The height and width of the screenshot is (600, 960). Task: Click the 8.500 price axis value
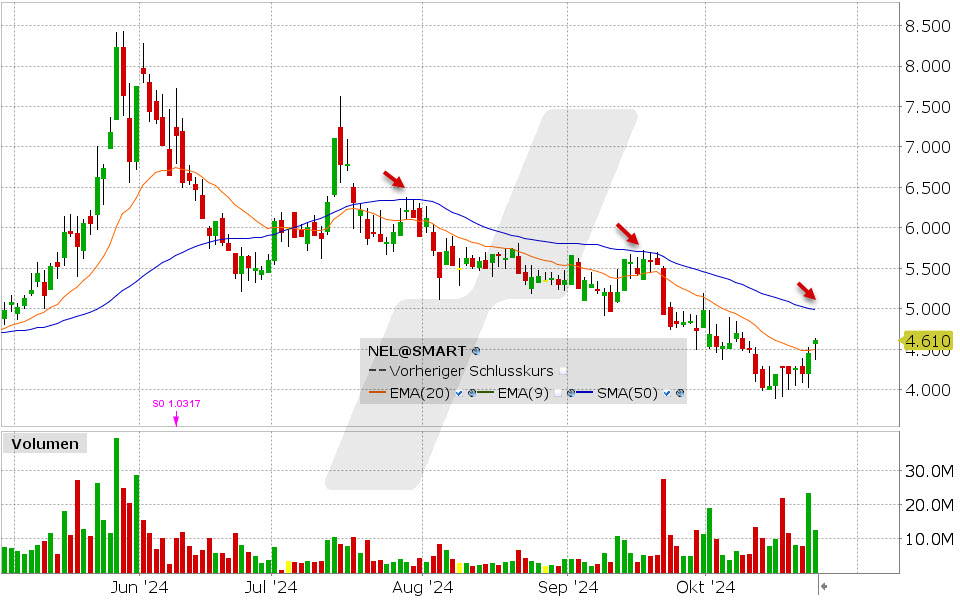click(928, 26)
